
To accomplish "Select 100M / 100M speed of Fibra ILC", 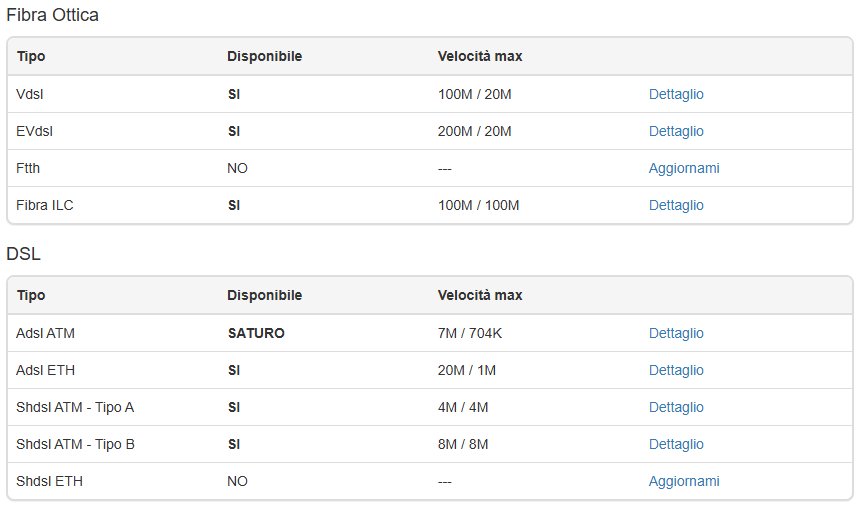I will 478,205.
